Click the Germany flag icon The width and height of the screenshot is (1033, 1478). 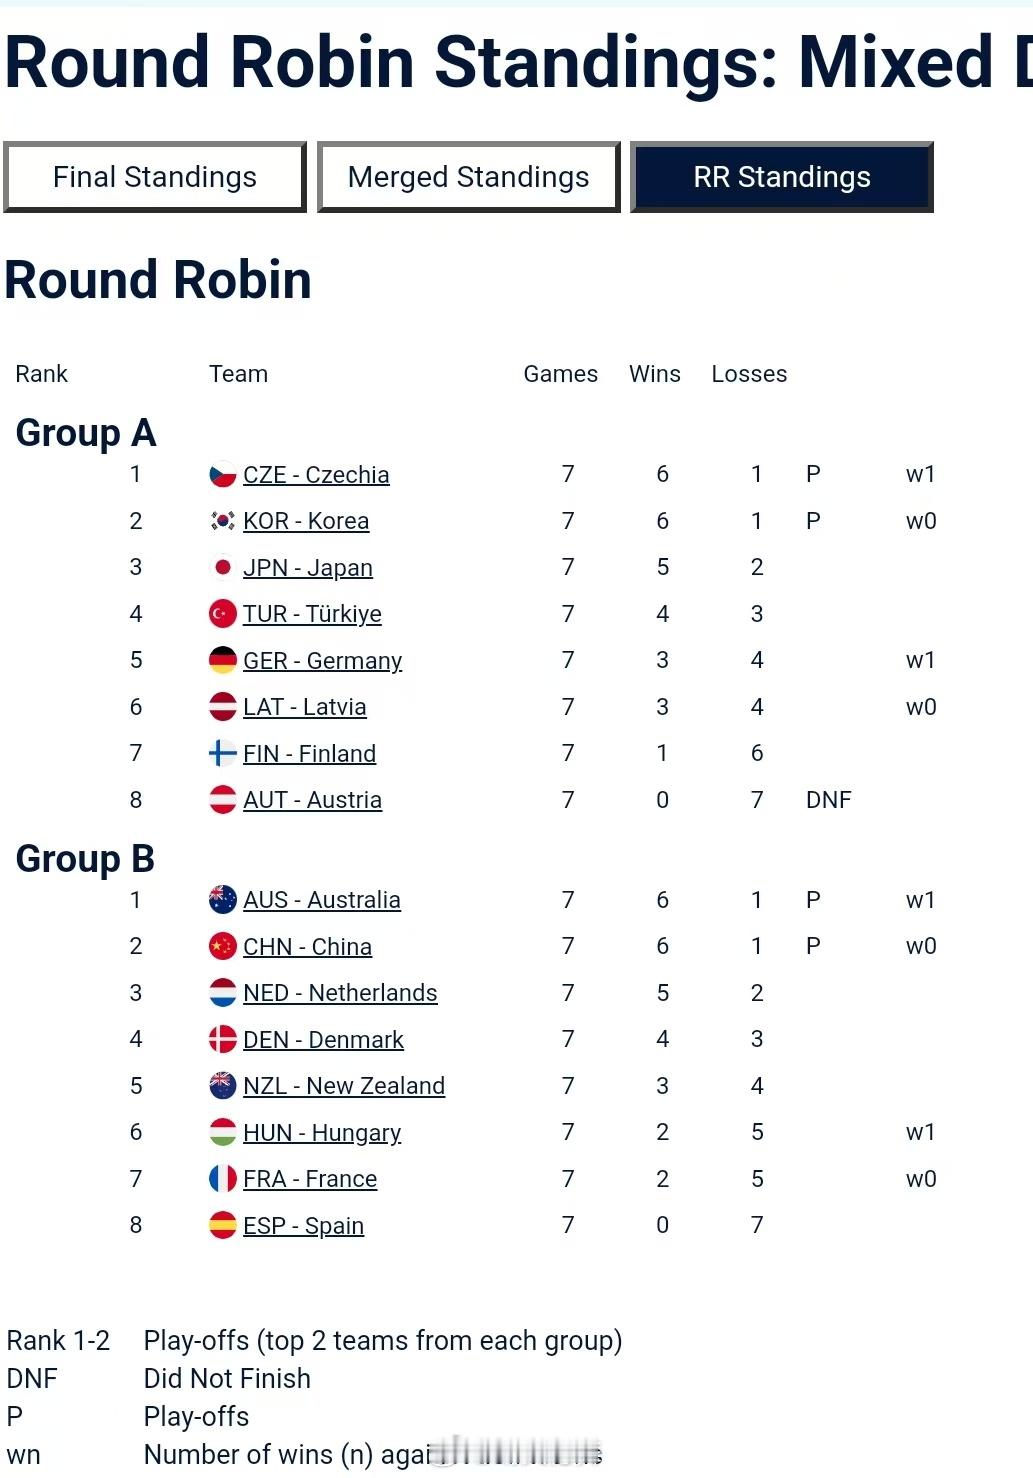222,661
